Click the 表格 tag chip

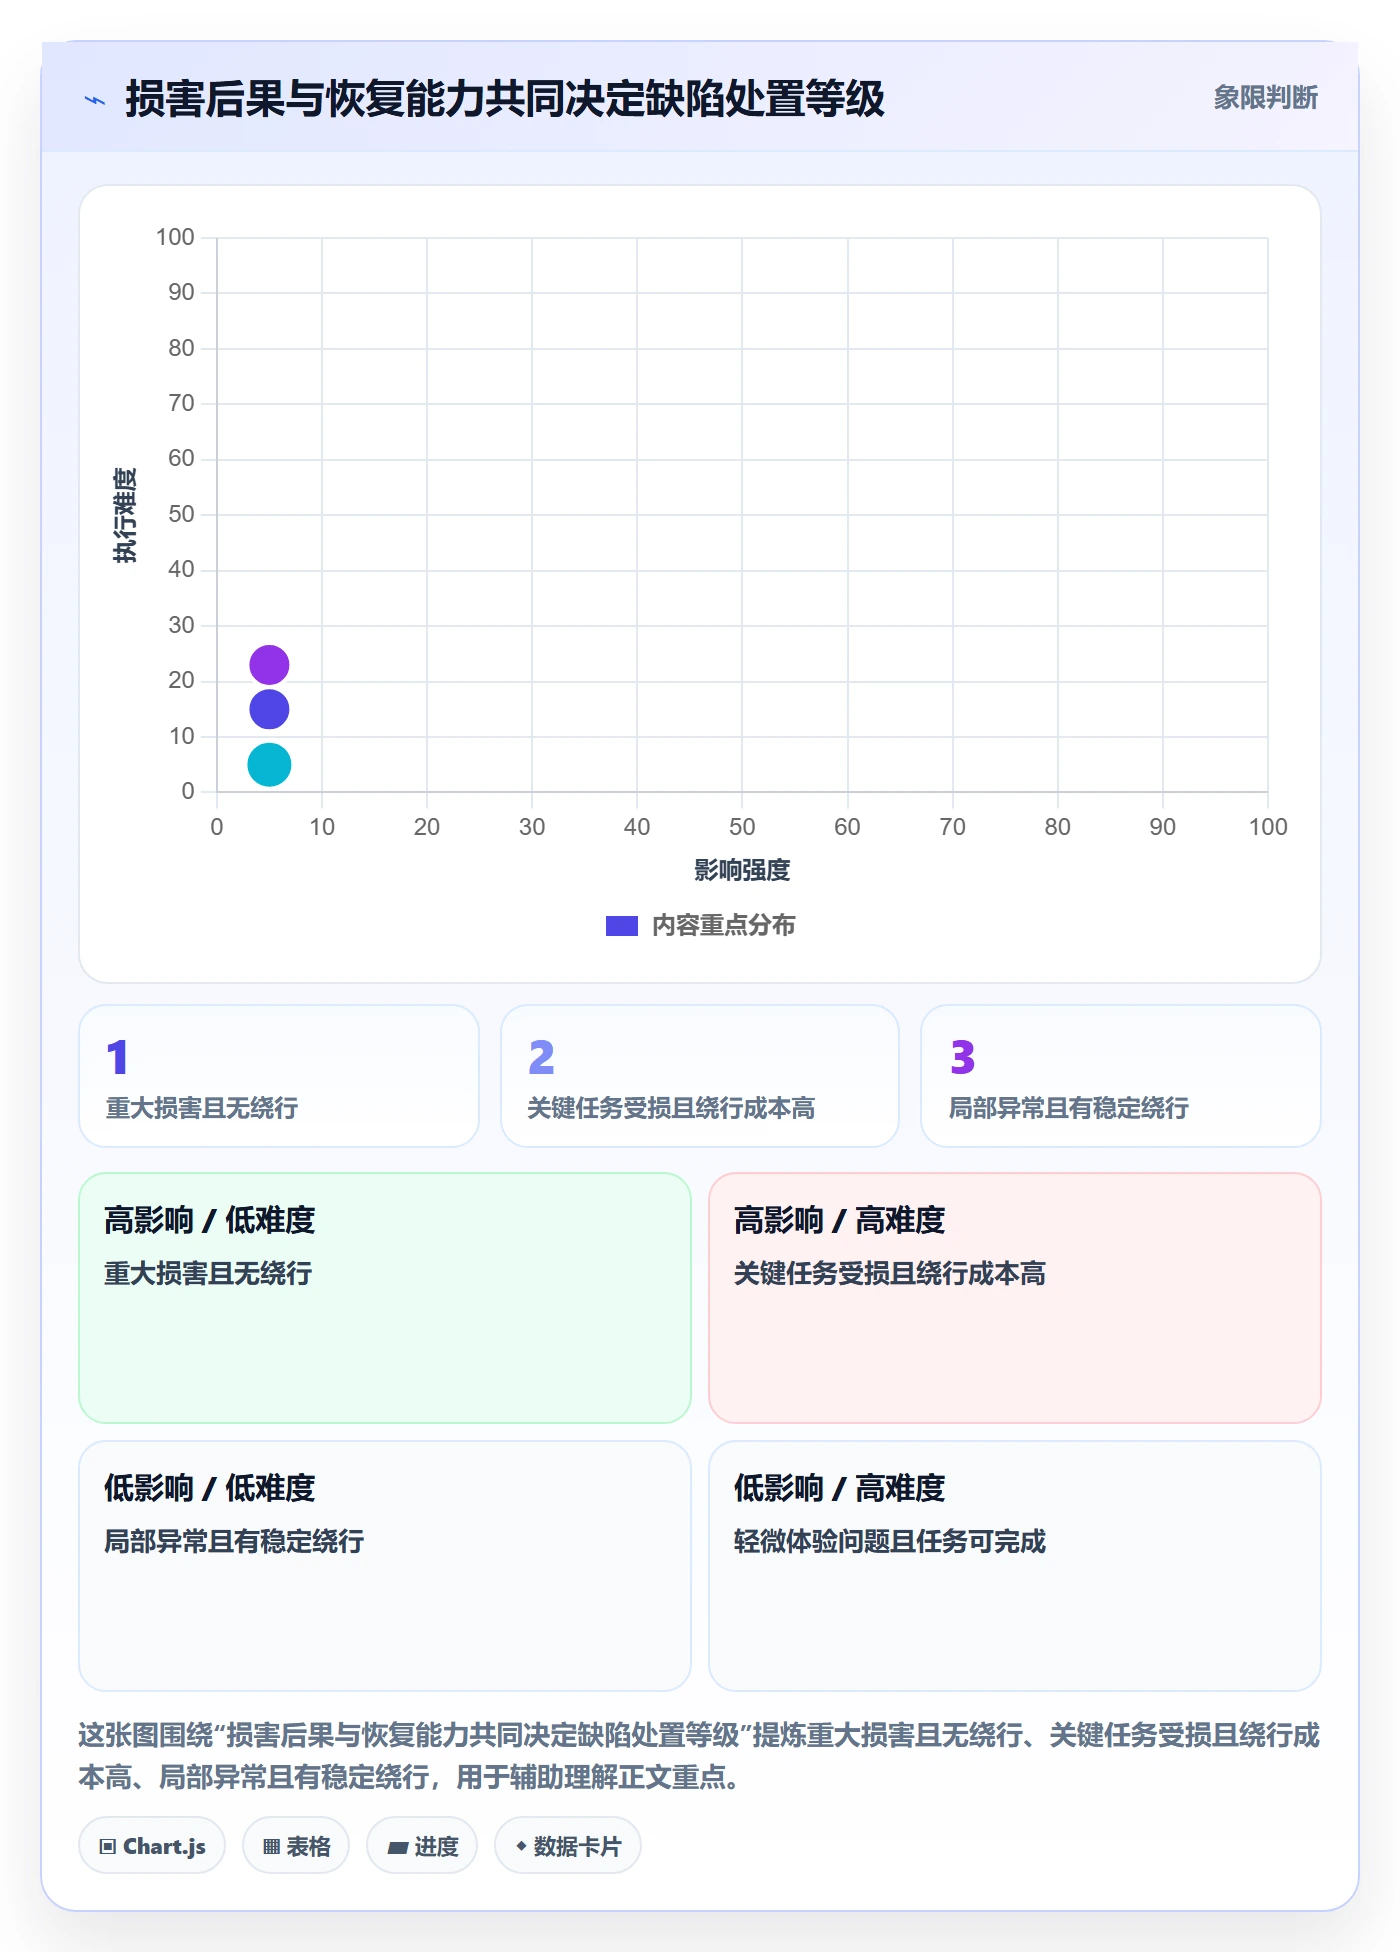(x=296, y=1846)
